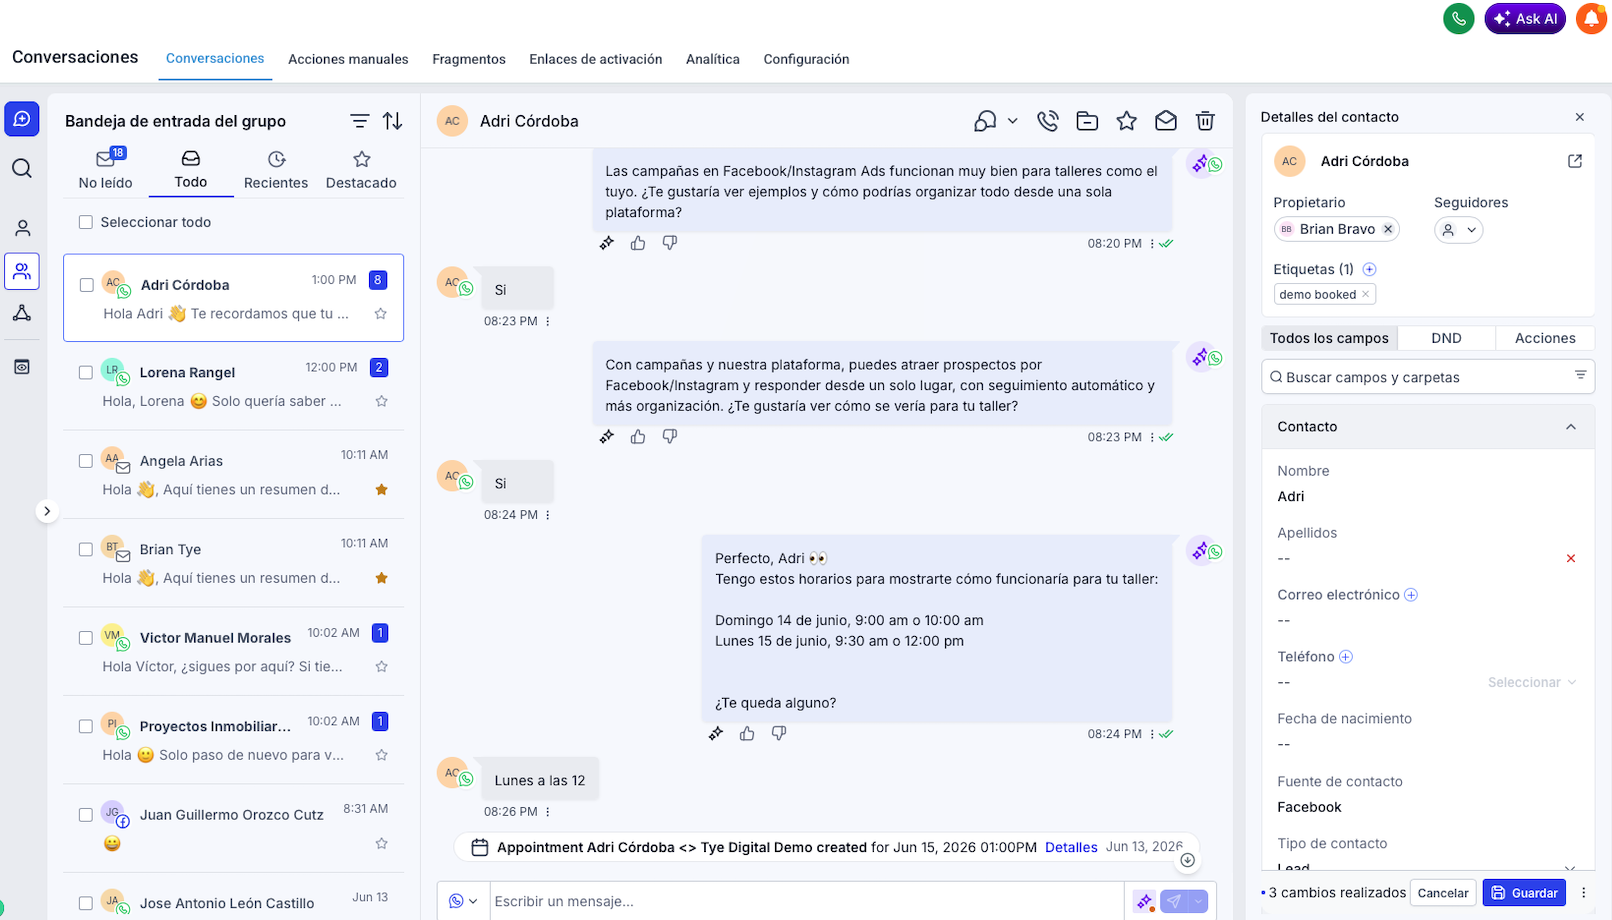Open the single contact icon in sidebar
This screenshot has width=1612, height=920.
coord(22,228)
